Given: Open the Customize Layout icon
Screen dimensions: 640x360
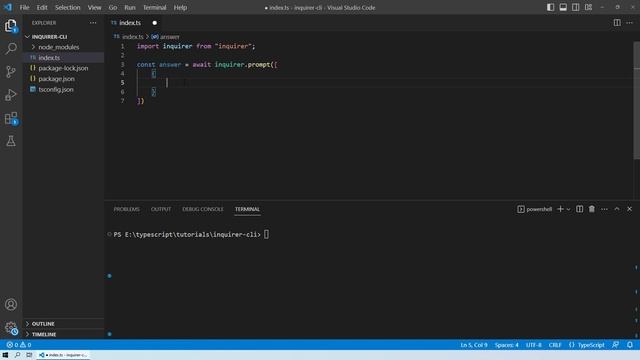Looking at the screenshot, I should 588,7.
